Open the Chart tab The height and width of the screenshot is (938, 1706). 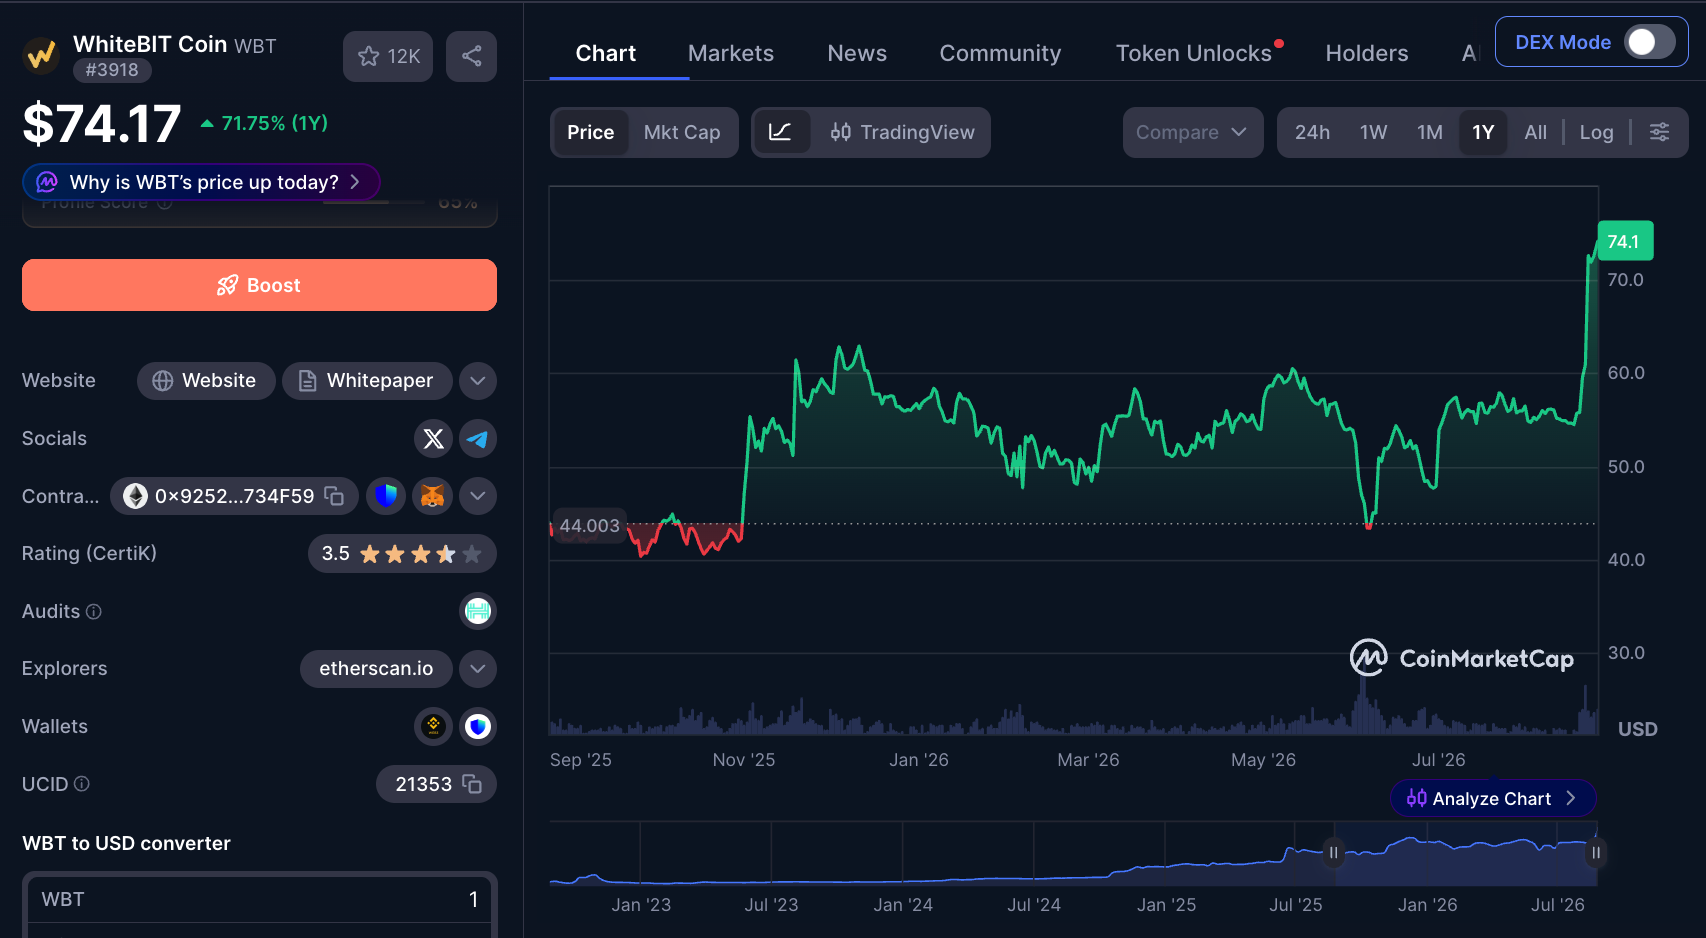[606, 53]
